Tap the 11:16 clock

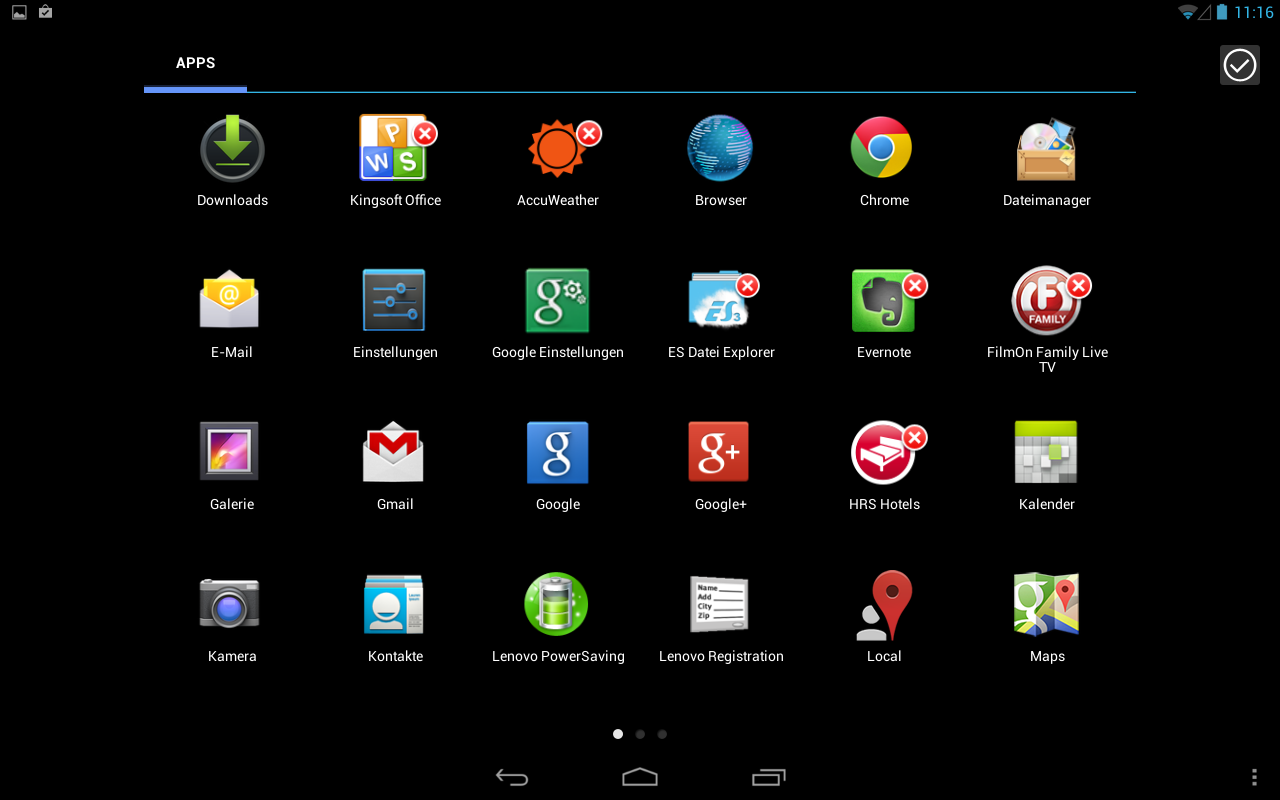tap(1254, 12)
